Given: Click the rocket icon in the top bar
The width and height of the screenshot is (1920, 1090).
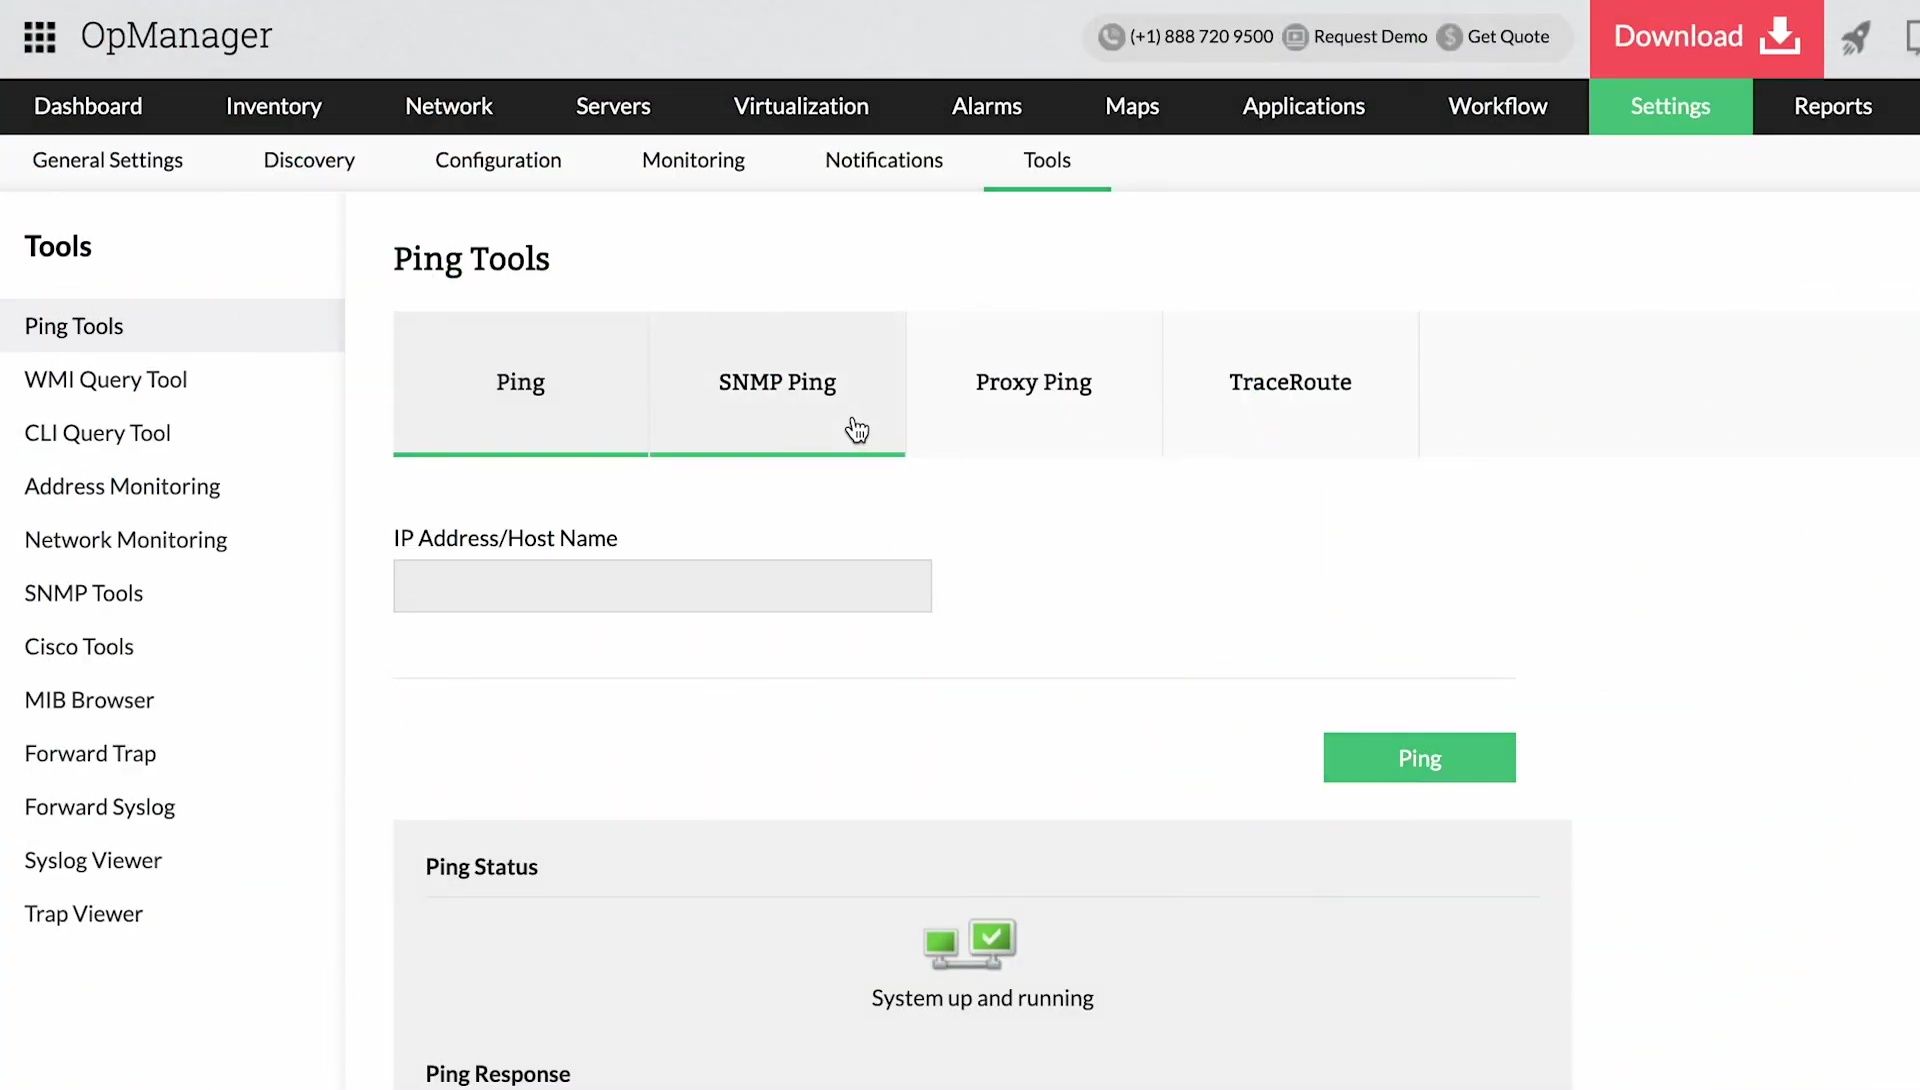Looking at the screenshot, I should click(1856, 38).
